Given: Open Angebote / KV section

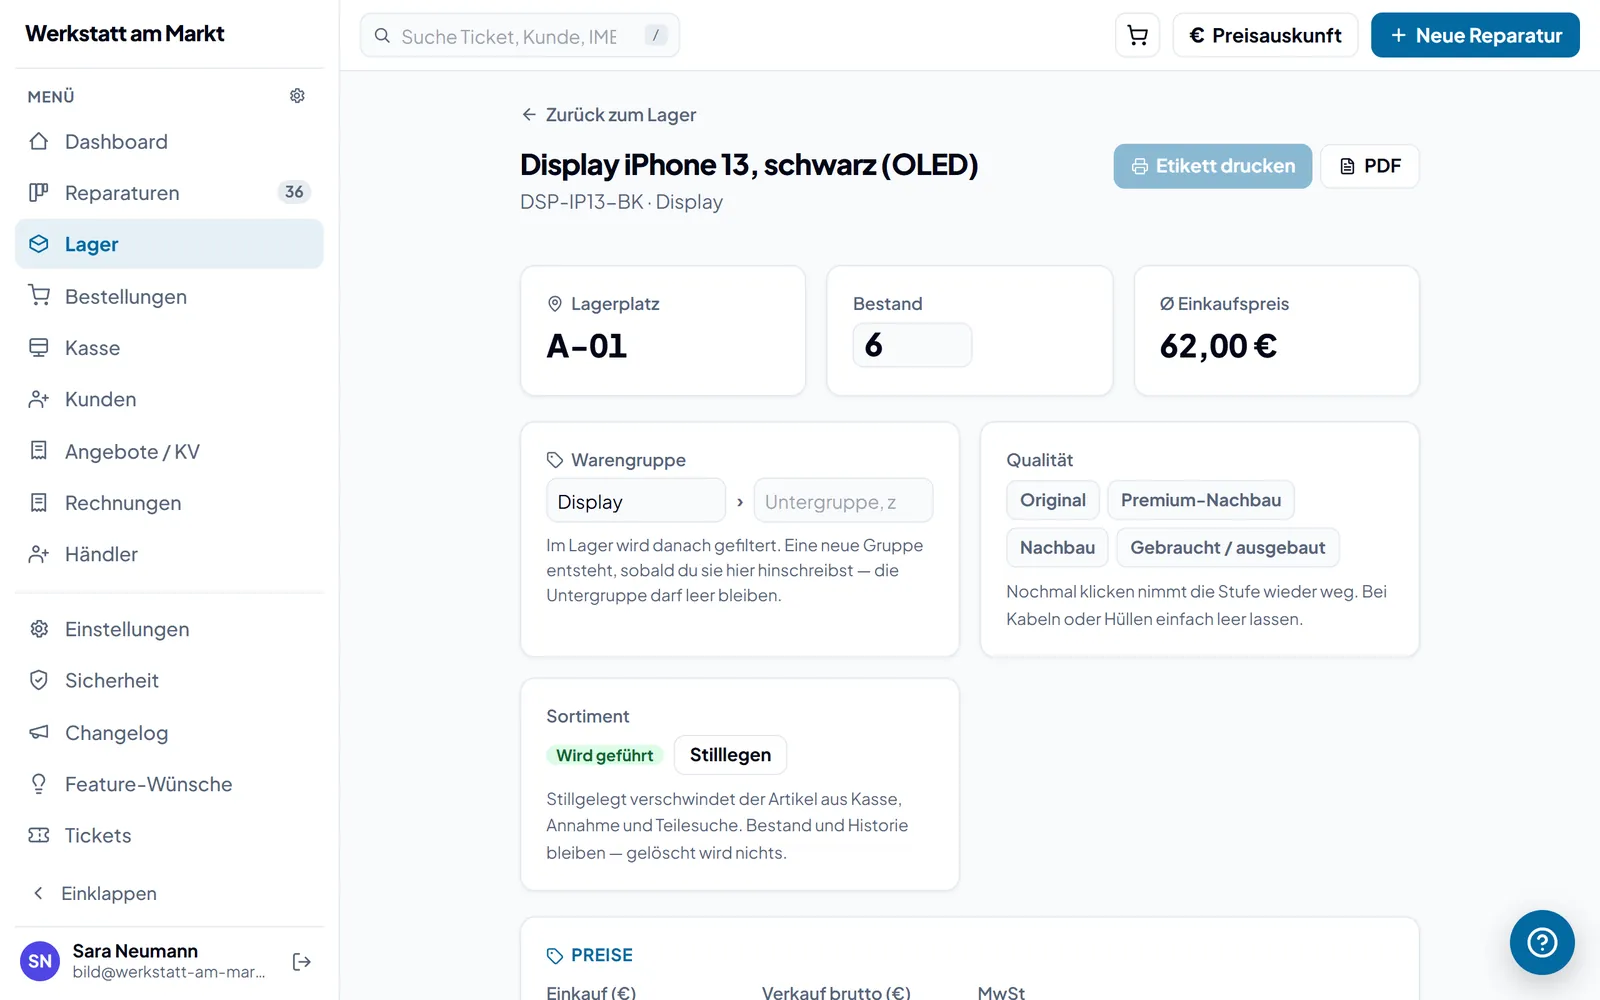Looking at the screenshot, I should click(x=169, y=452).
